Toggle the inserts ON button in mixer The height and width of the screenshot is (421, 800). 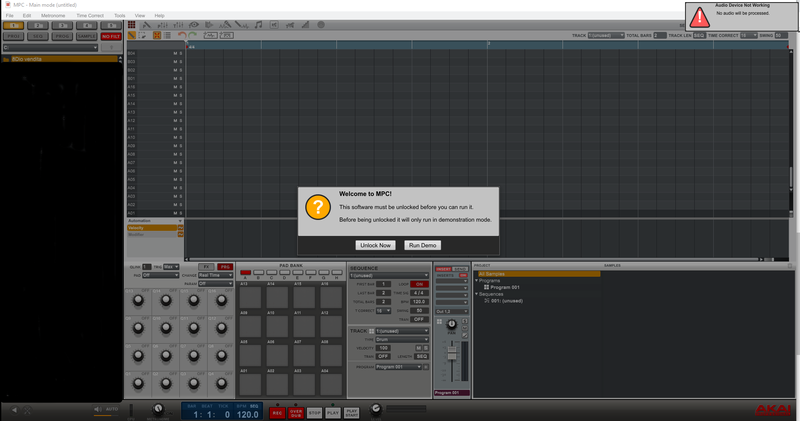tap(463, 276)
